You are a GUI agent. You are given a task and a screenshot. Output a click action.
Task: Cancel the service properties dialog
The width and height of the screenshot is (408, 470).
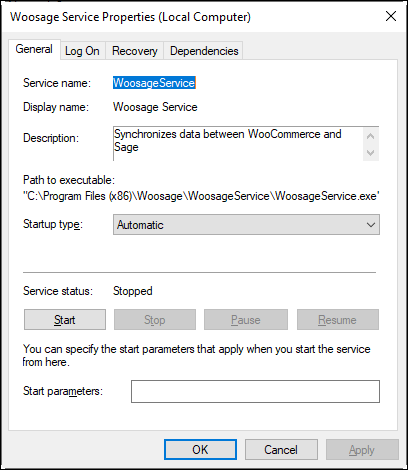click(281, 450)
